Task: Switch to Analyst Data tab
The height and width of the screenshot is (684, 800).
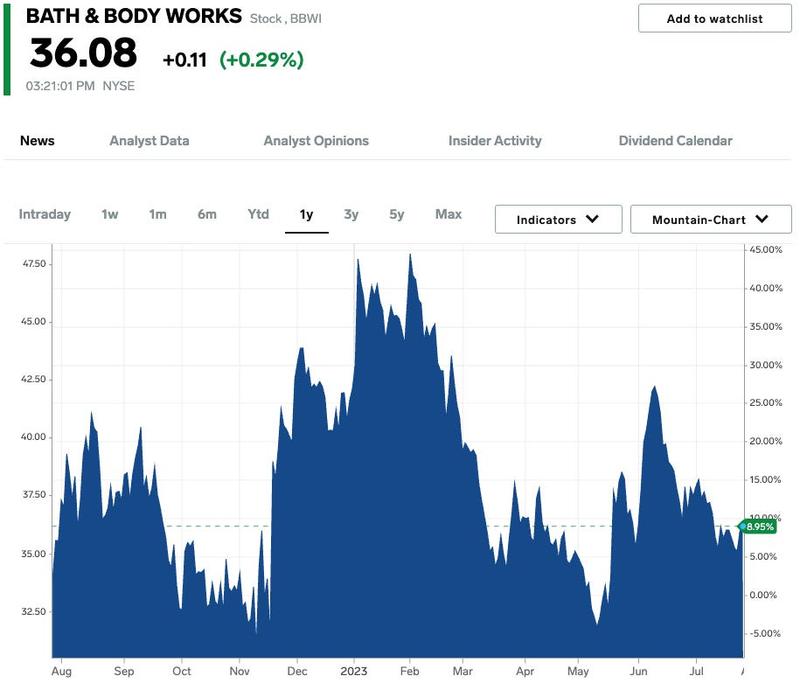Action: coord(149,141)
